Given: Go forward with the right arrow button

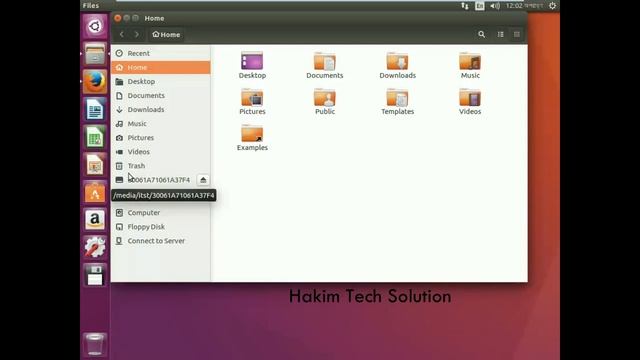Looking at the screenshot, I should [137, 34].
